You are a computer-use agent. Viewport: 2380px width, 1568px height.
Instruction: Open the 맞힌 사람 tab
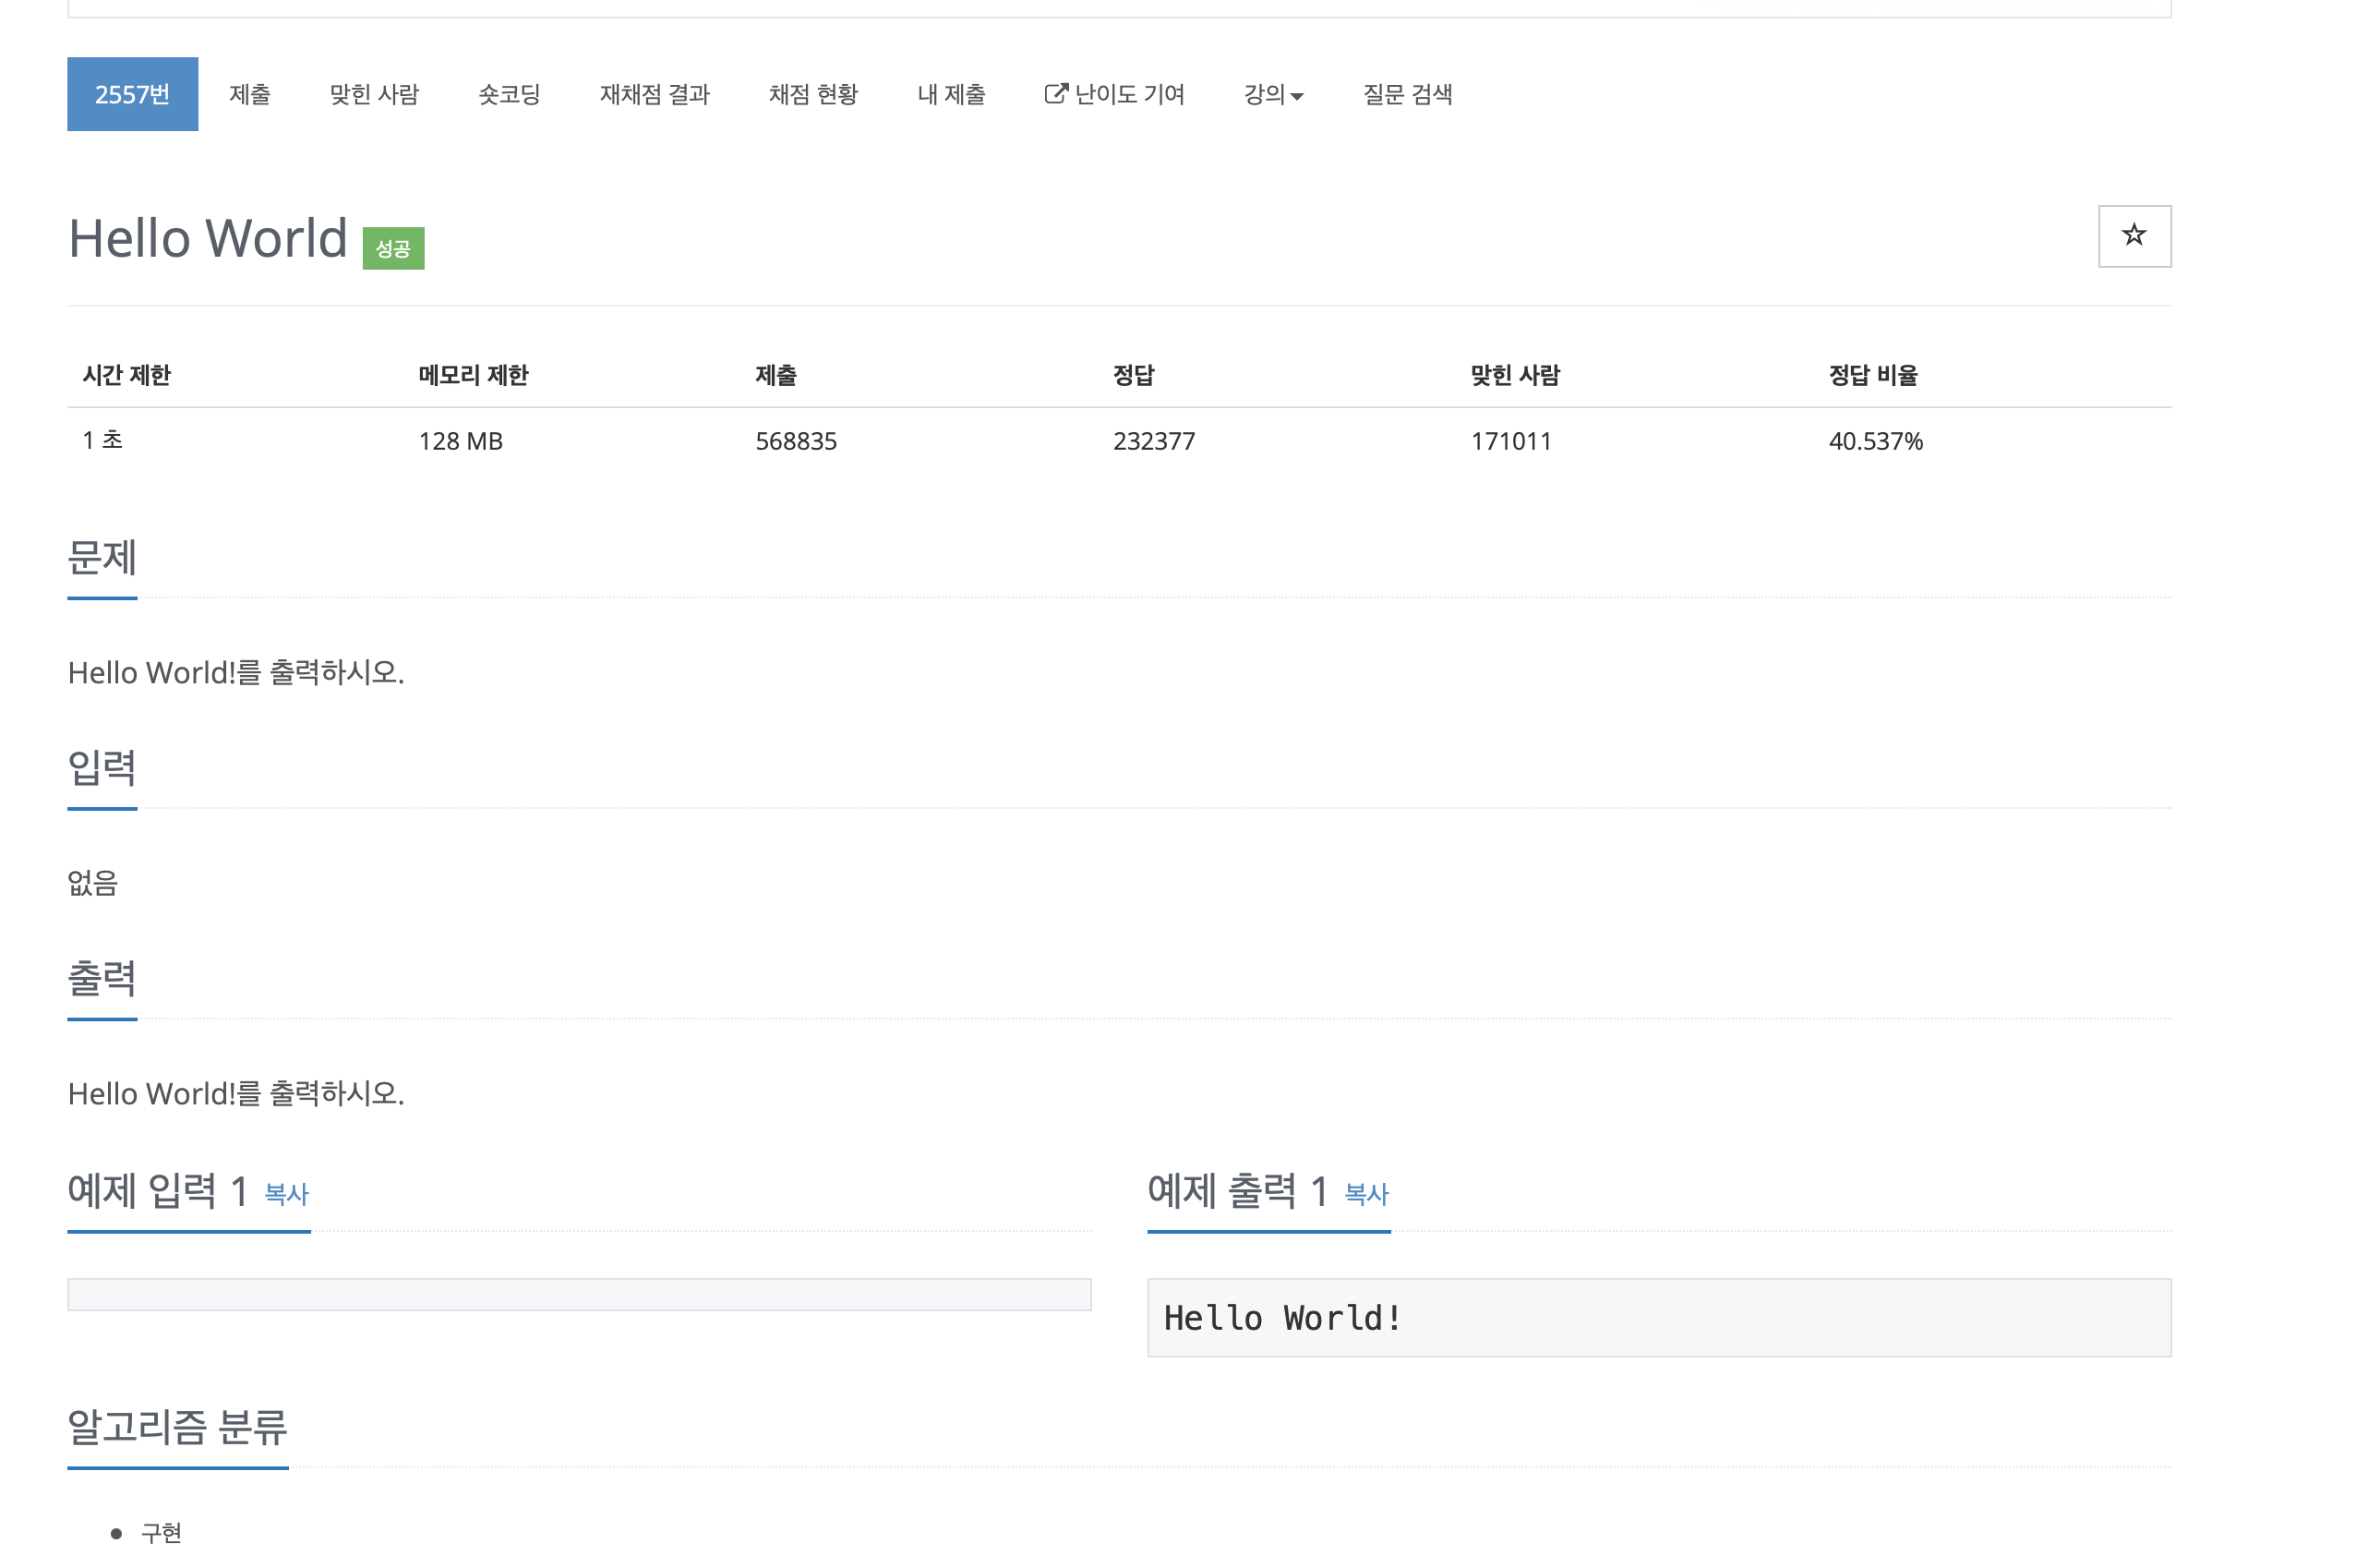(x=374, y=94)
